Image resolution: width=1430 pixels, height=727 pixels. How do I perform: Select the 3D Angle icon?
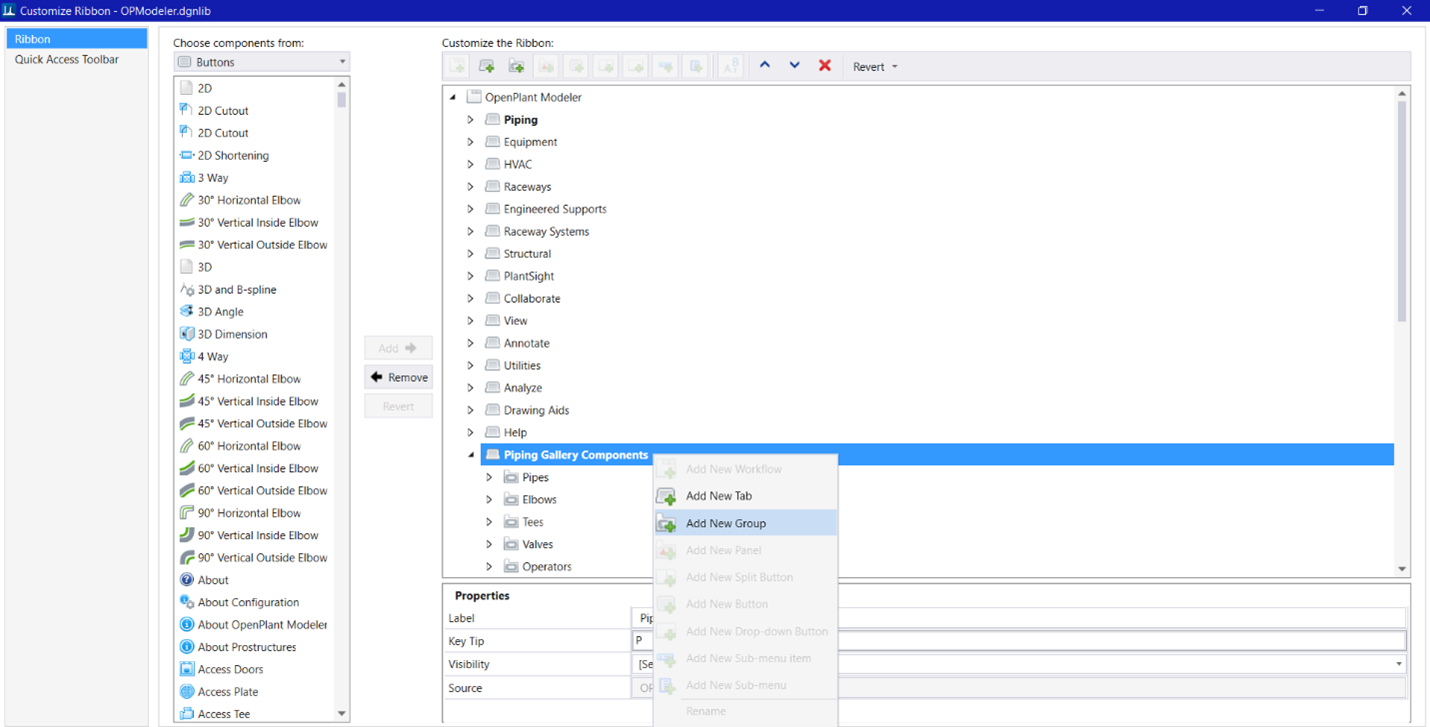pos(187,312)
